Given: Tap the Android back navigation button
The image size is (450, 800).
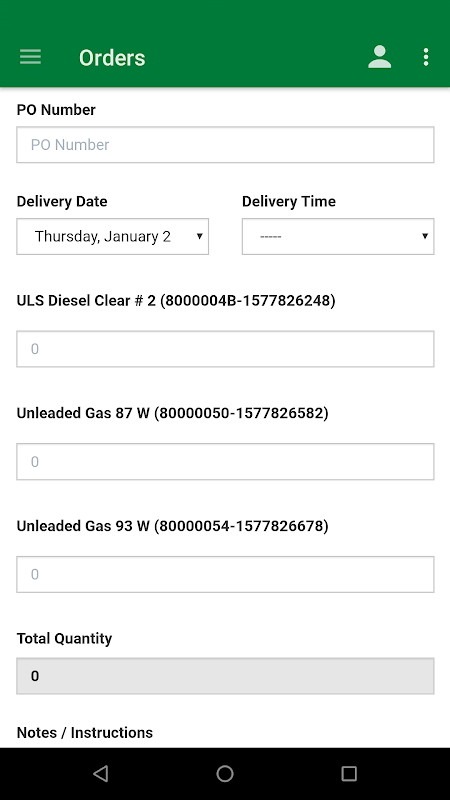Looking at the screenshot, I should pyautogui.click(x=101, y=773).
